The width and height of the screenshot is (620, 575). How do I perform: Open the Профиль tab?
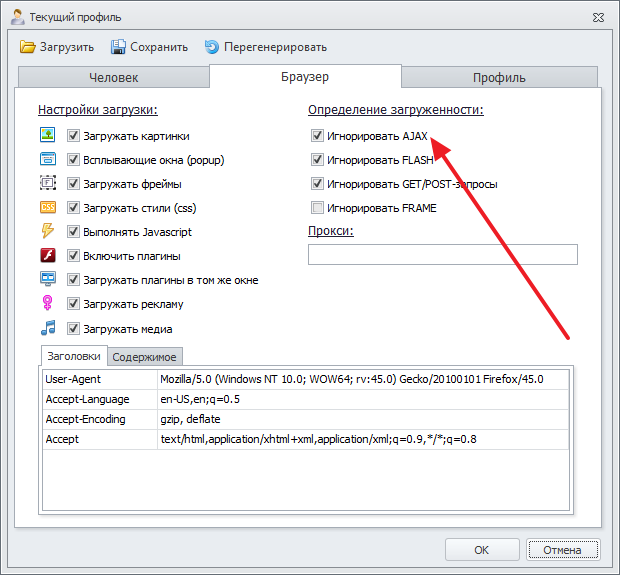499,77
